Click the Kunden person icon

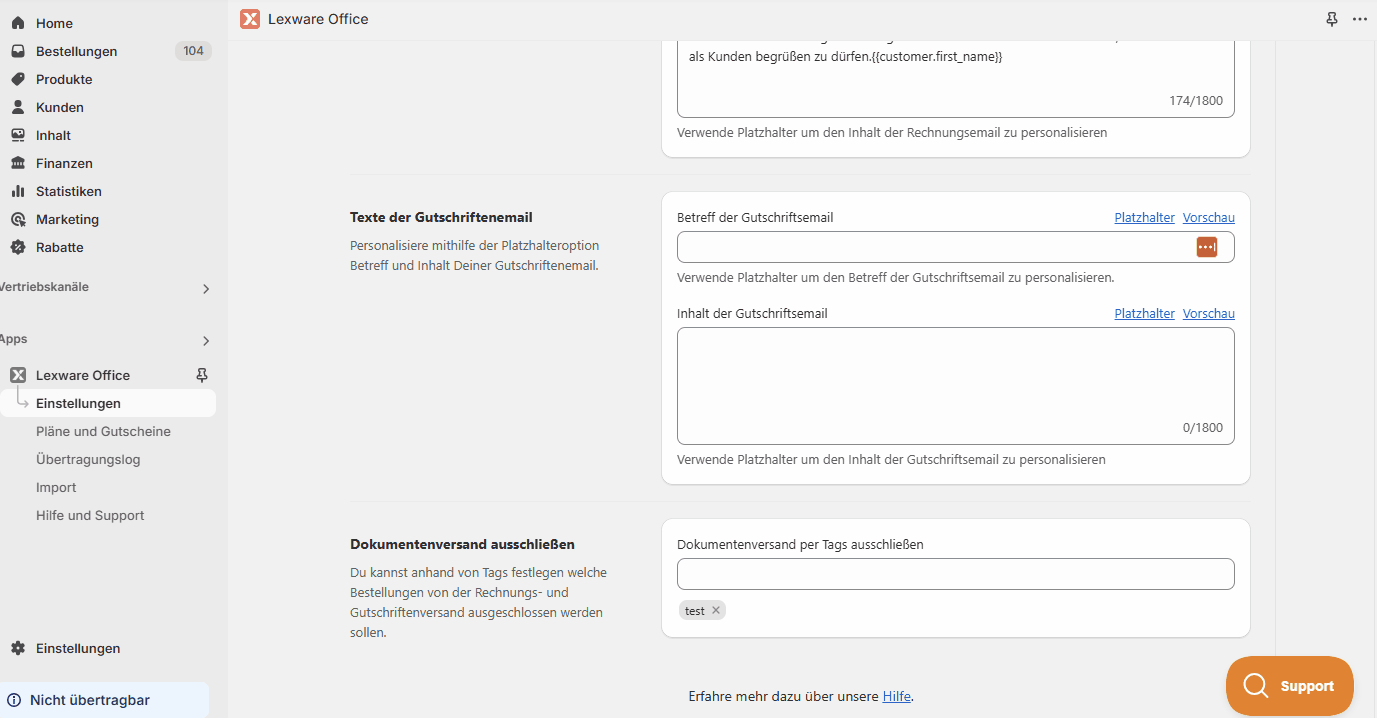point(18,107)
